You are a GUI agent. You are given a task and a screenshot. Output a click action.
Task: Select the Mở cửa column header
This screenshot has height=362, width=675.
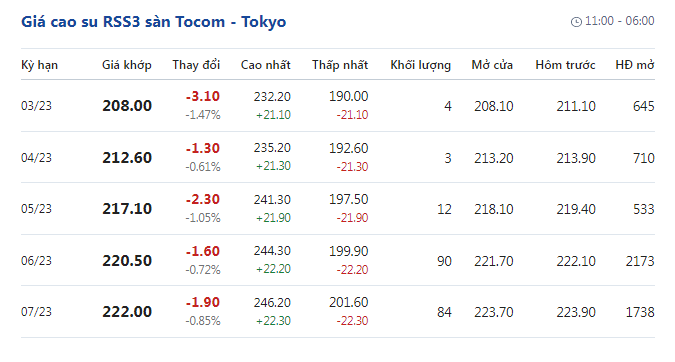coord(492,65)
